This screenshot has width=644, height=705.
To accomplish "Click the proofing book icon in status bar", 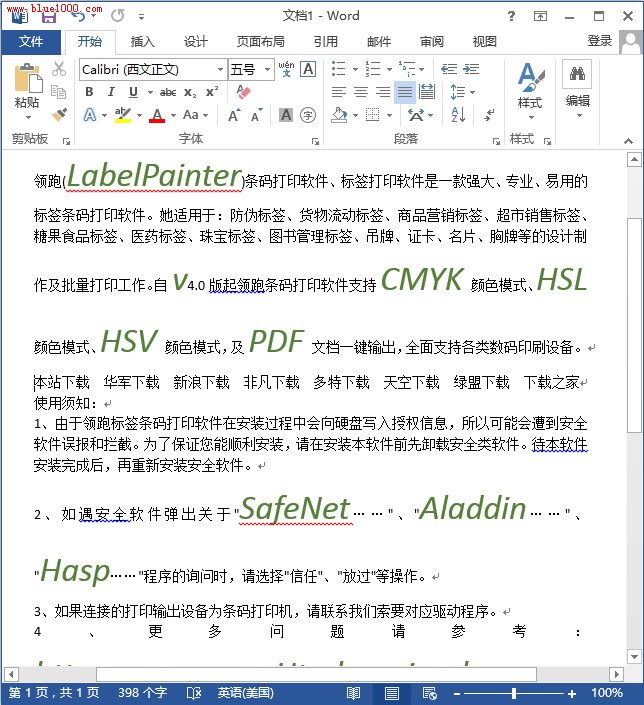I will 194,693.
